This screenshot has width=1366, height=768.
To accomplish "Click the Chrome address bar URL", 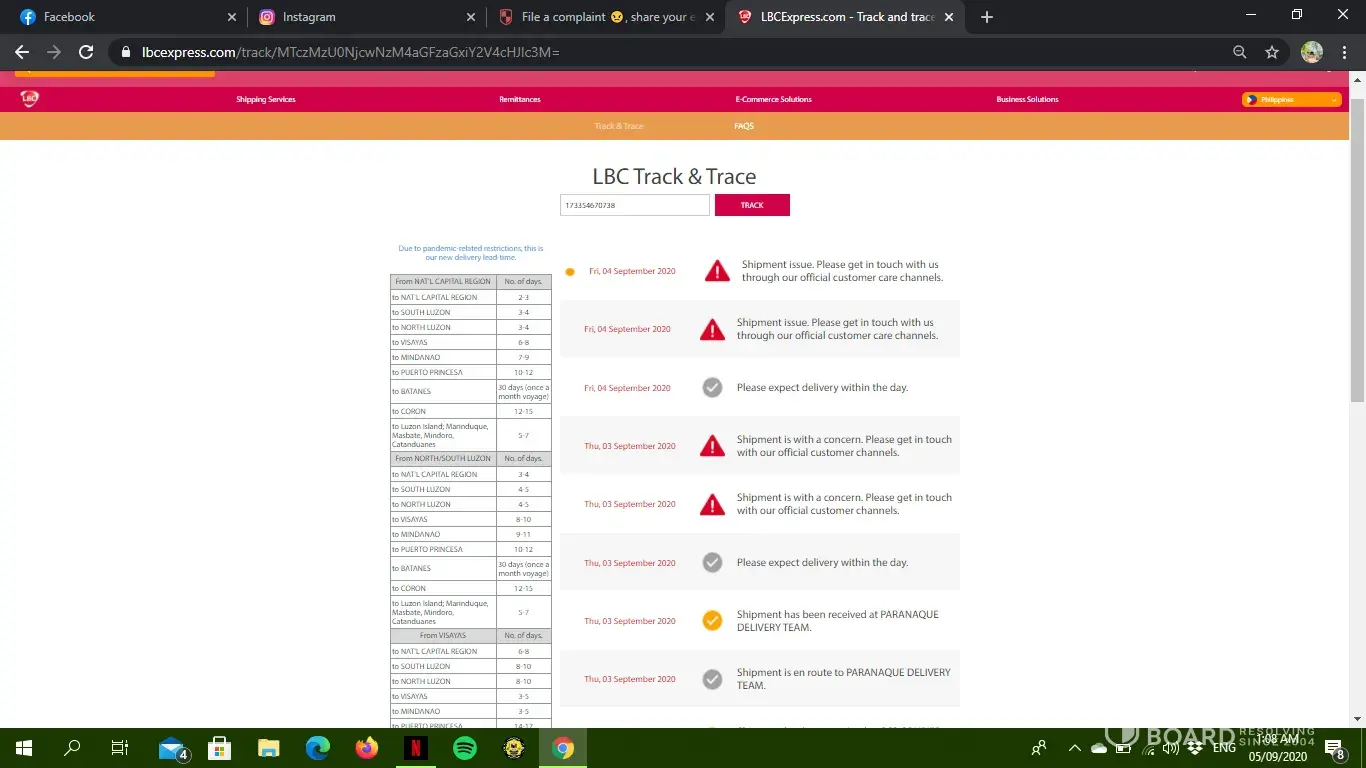I will [350, 52].
